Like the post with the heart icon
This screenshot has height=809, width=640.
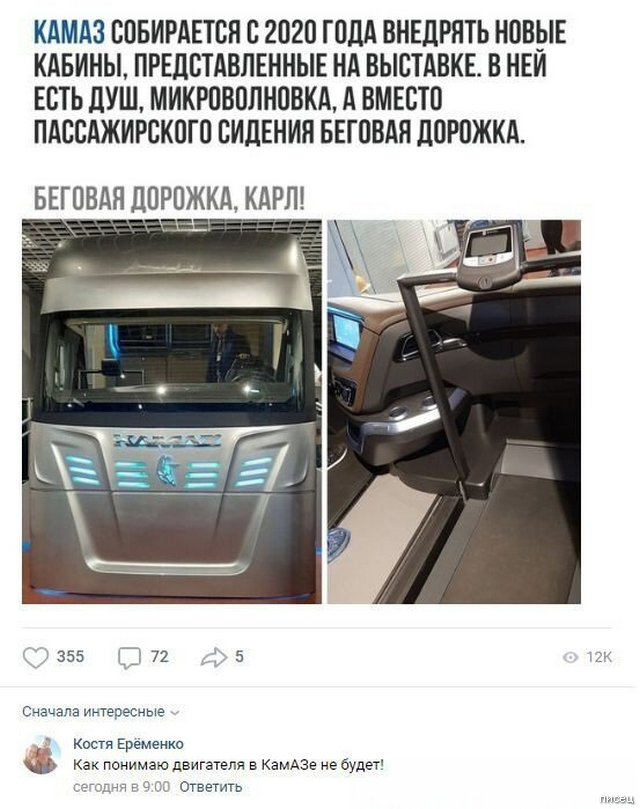pyautogui.click(x=36, y=657)
